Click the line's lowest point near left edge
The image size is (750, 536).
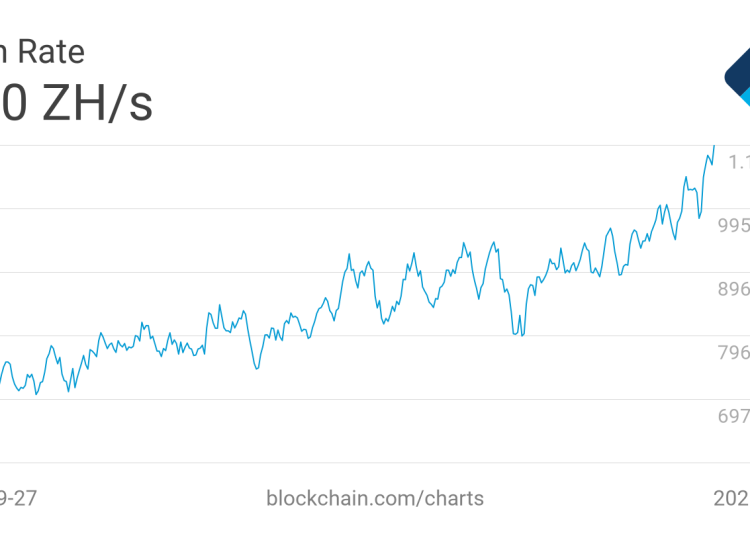coord(36,394)
